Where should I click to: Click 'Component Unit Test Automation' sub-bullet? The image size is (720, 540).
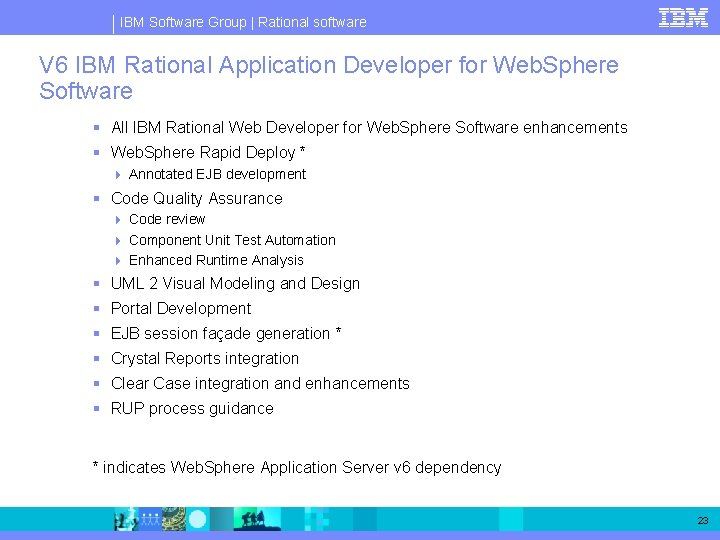[x=232, y=240]
